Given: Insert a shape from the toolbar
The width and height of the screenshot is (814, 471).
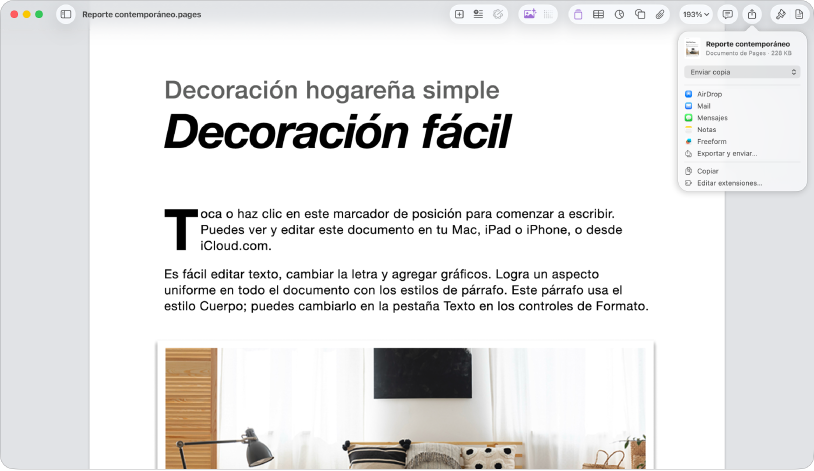Looking at the screenshot, I should click(x=640, y=15).
